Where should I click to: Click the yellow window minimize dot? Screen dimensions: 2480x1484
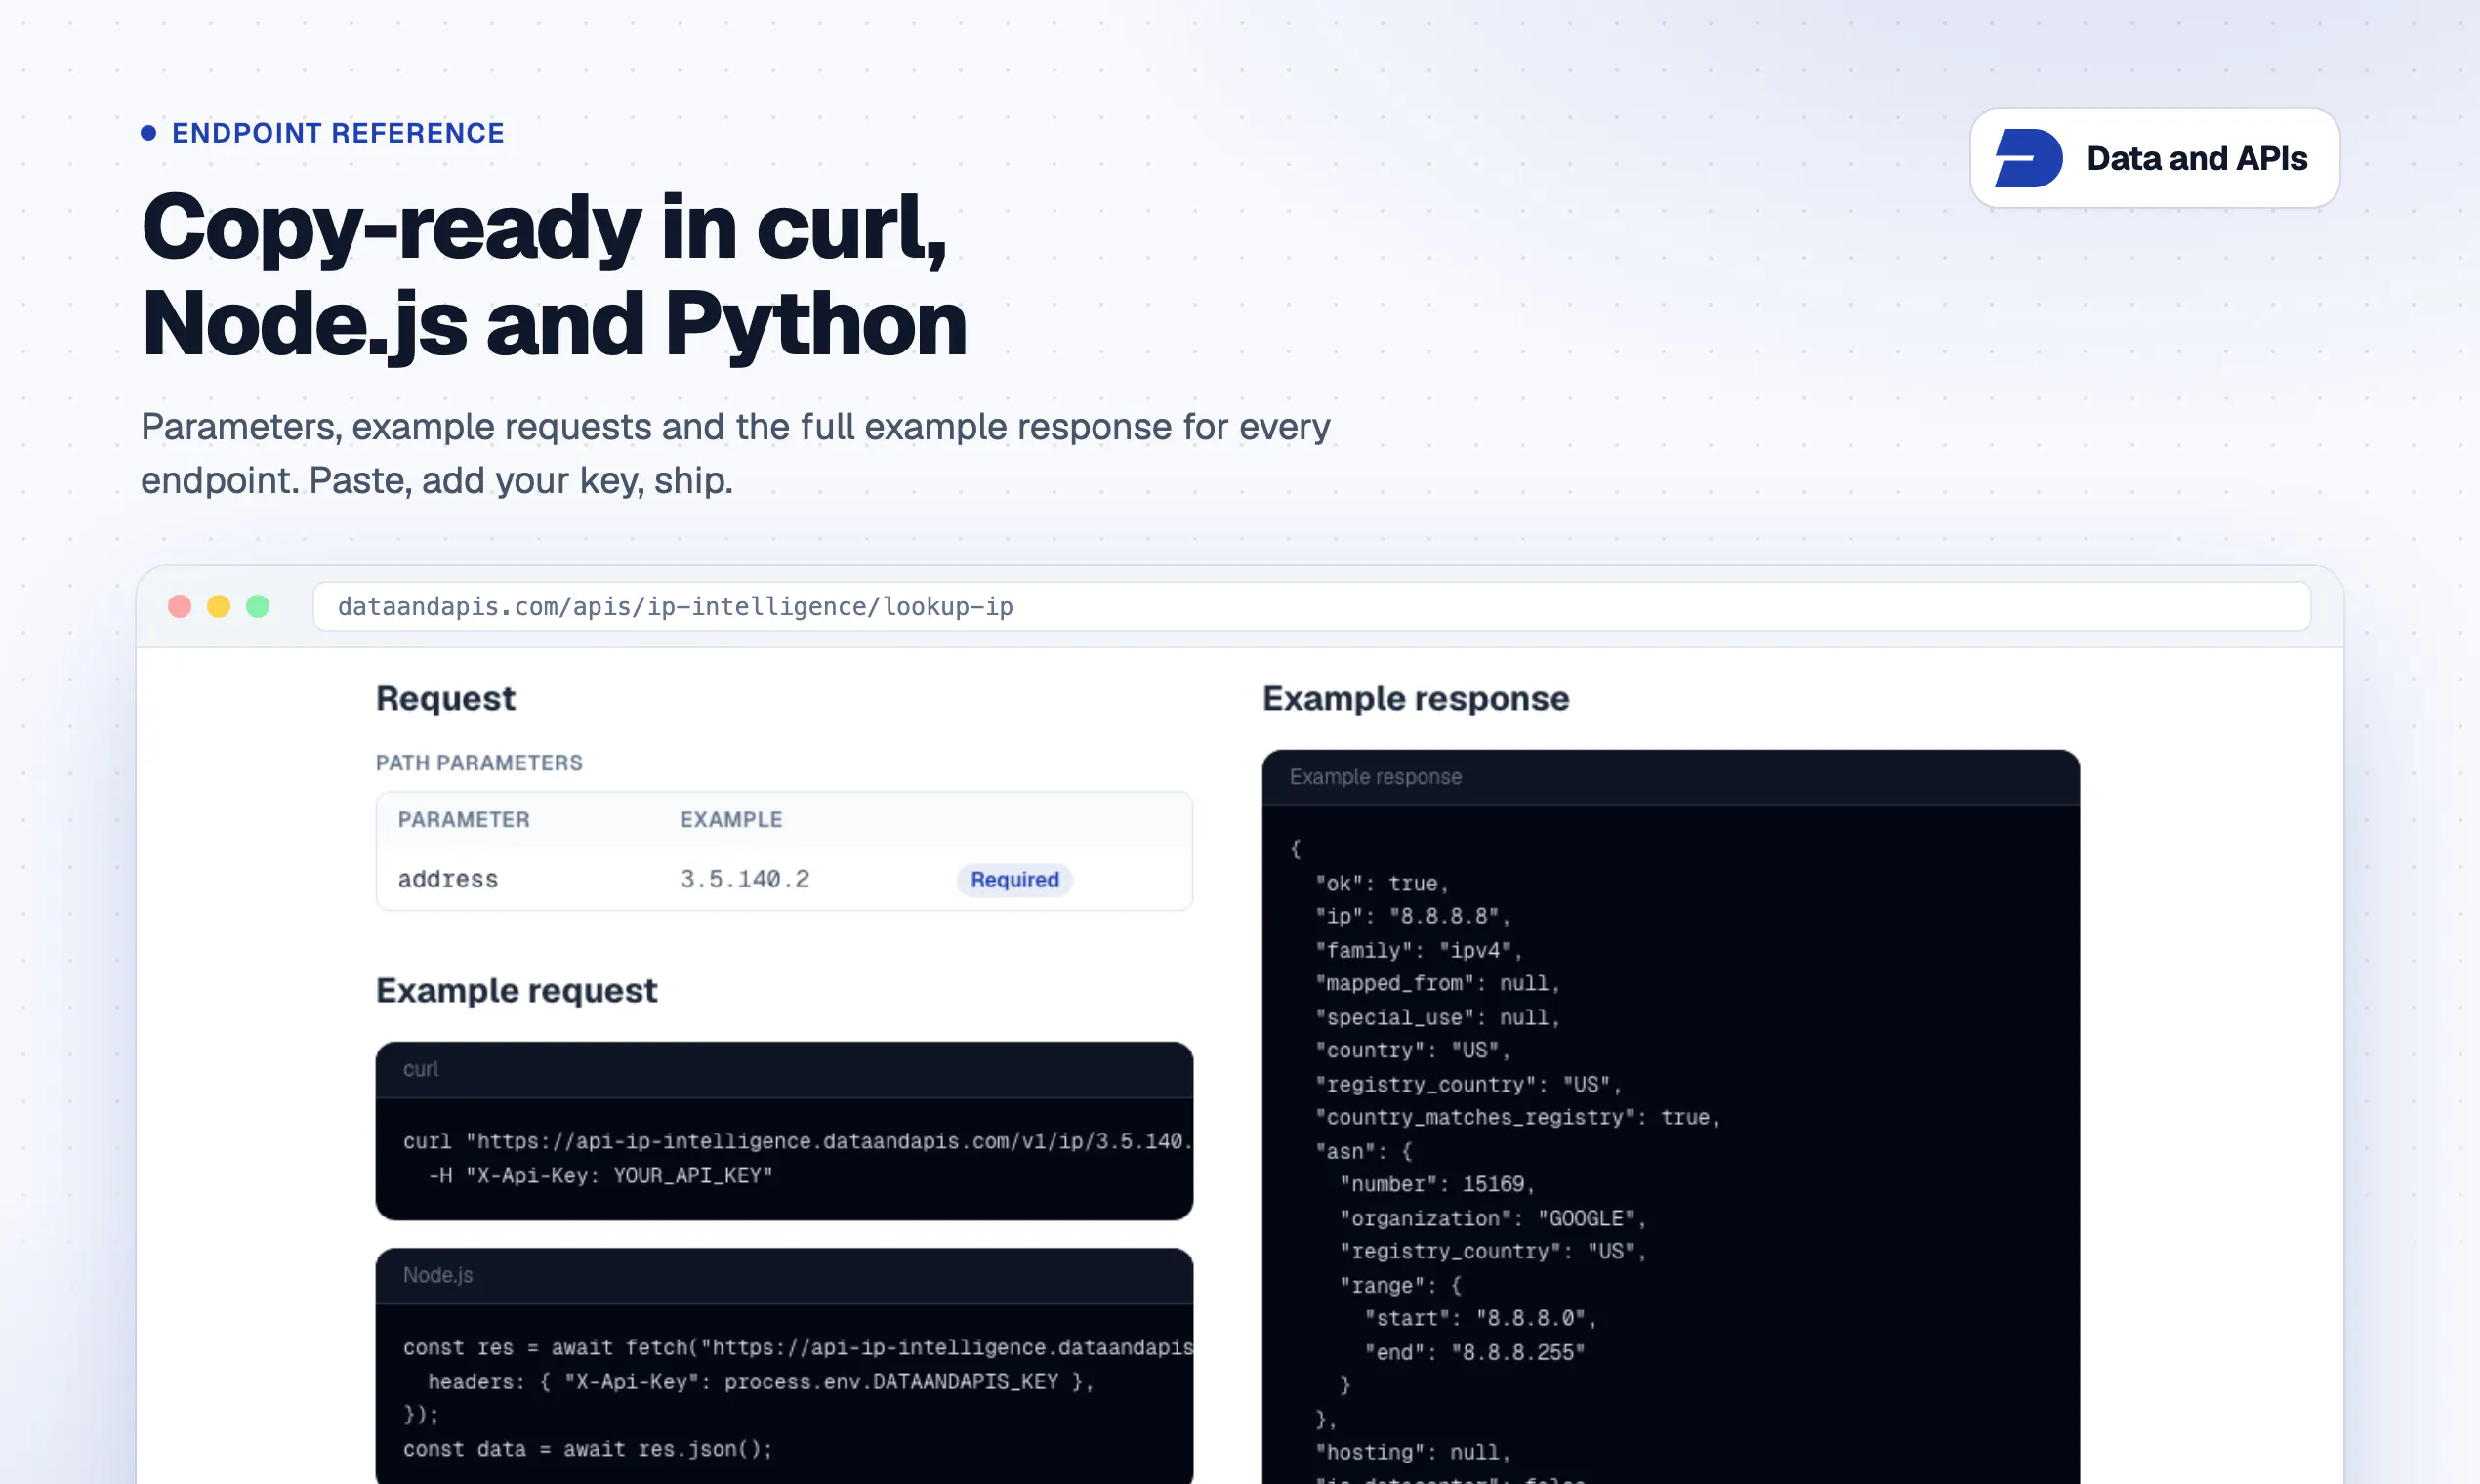(219, 606)
